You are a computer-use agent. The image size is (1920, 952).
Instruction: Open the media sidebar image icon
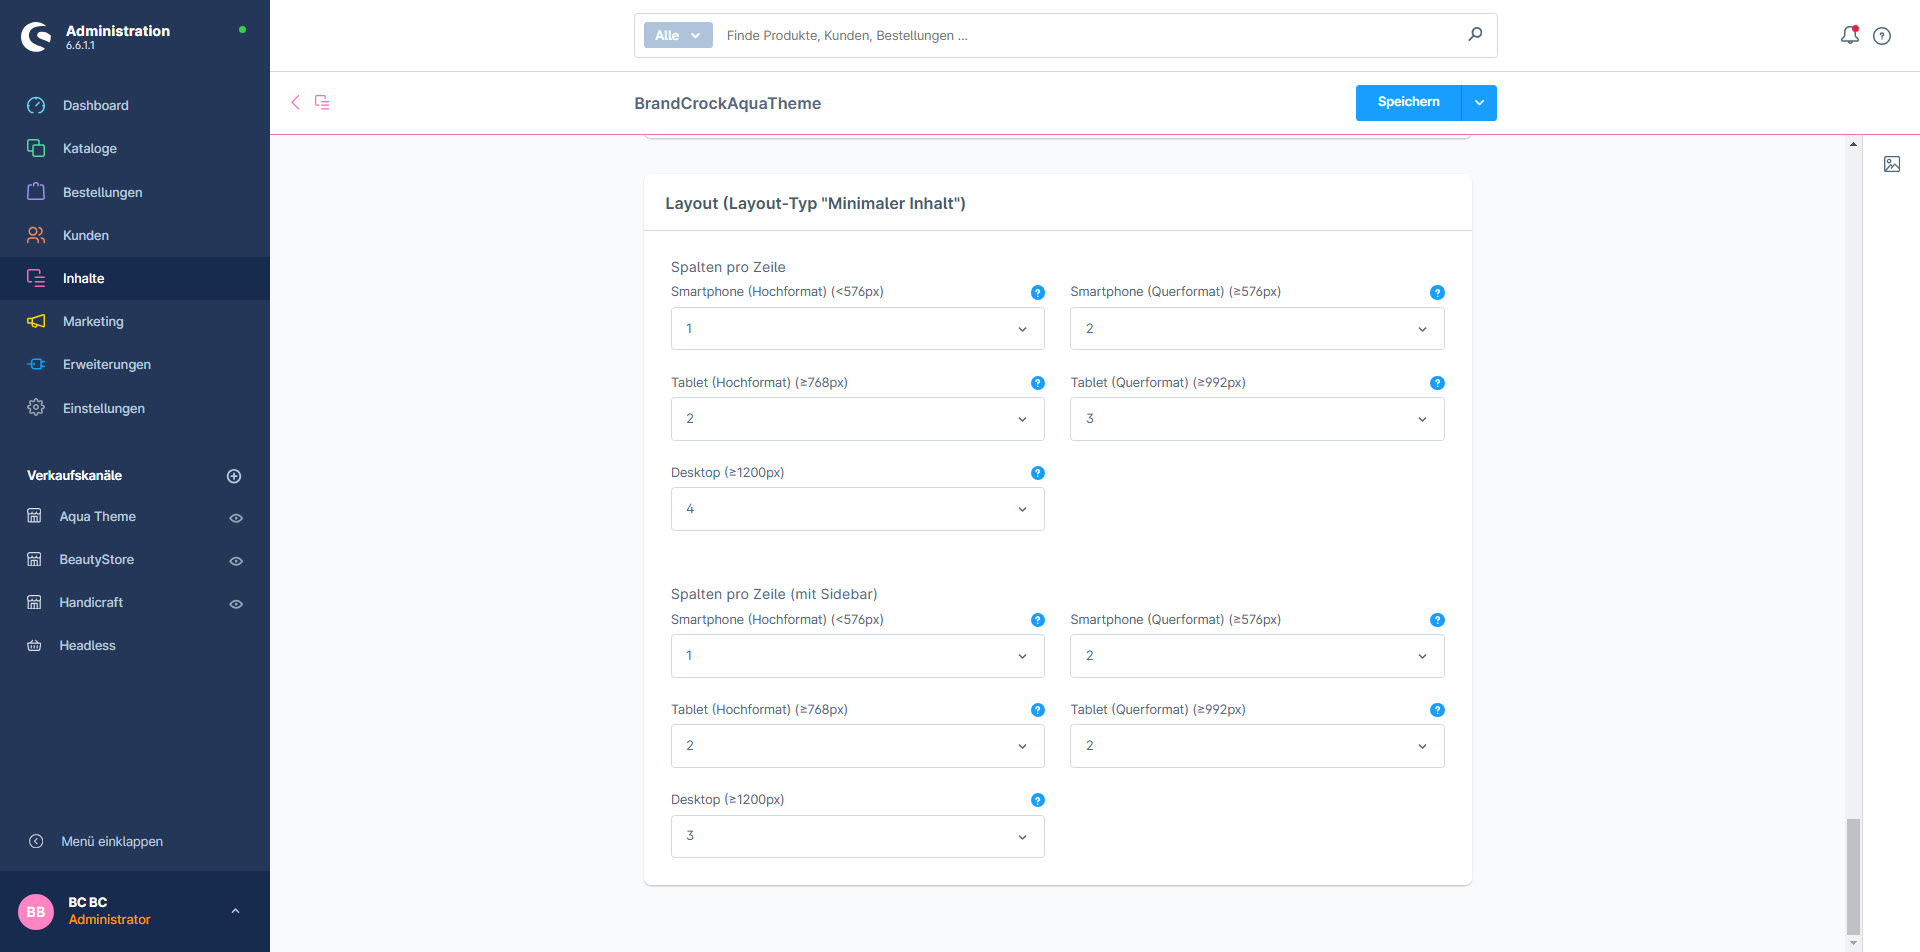coord(1892,164)
